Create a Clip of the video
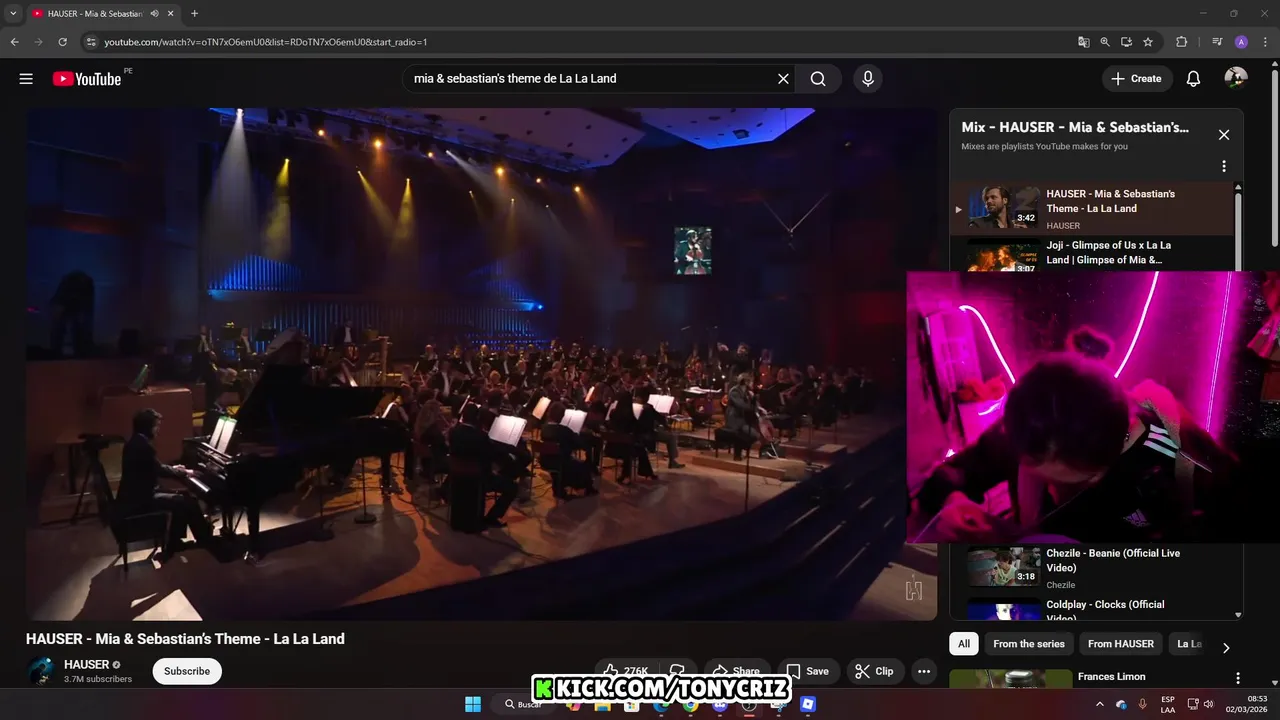 (875, 671)
